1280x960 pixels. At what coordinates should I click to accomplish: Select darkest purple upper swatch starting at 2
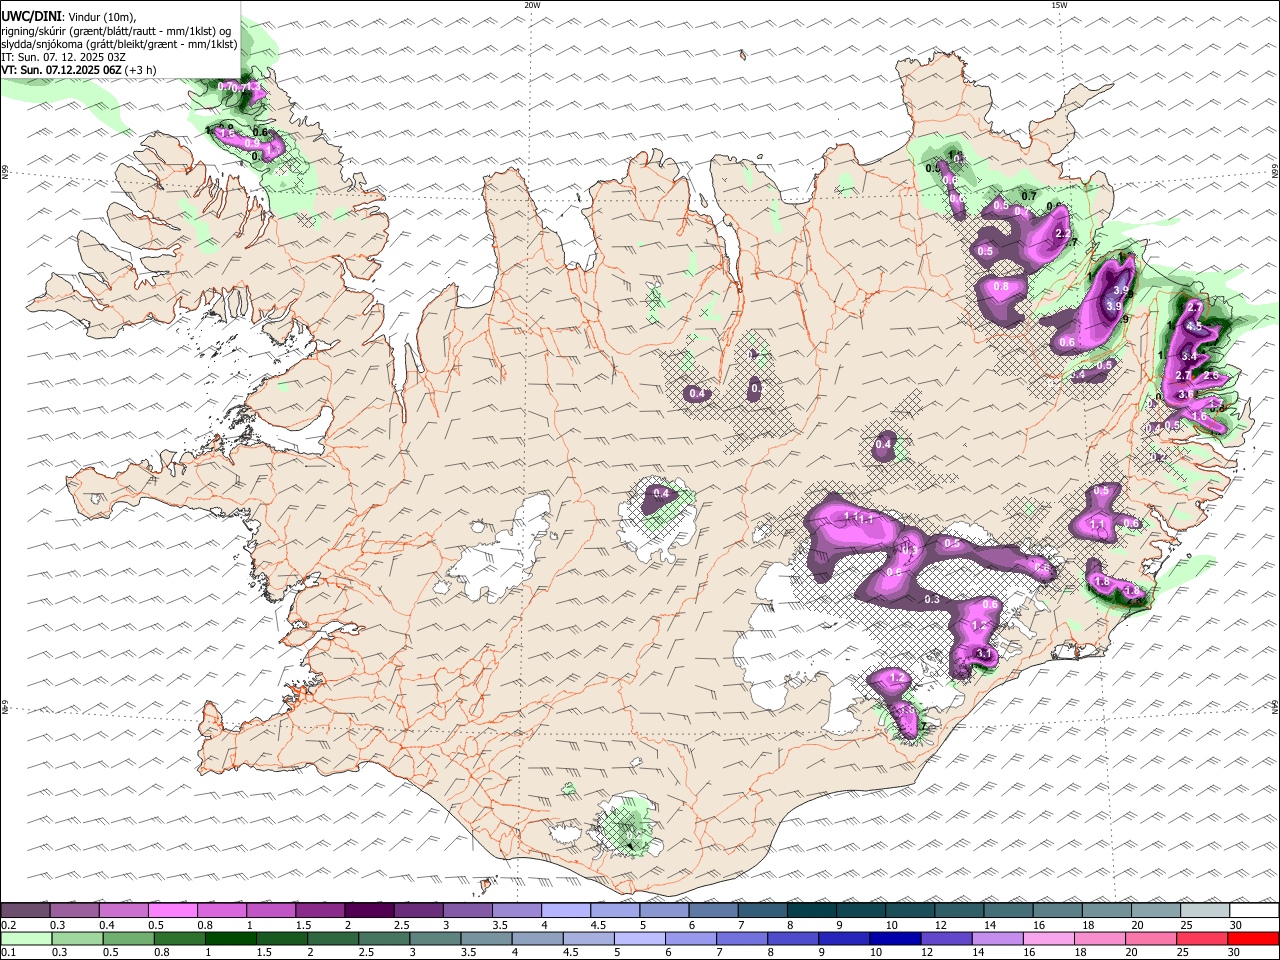368,910
